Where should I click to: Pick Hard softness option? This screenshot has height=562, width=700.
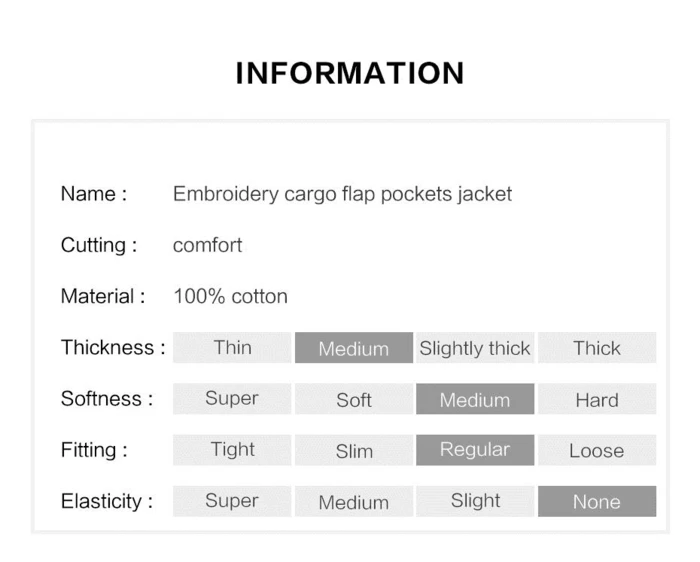[x=597, y=399]
